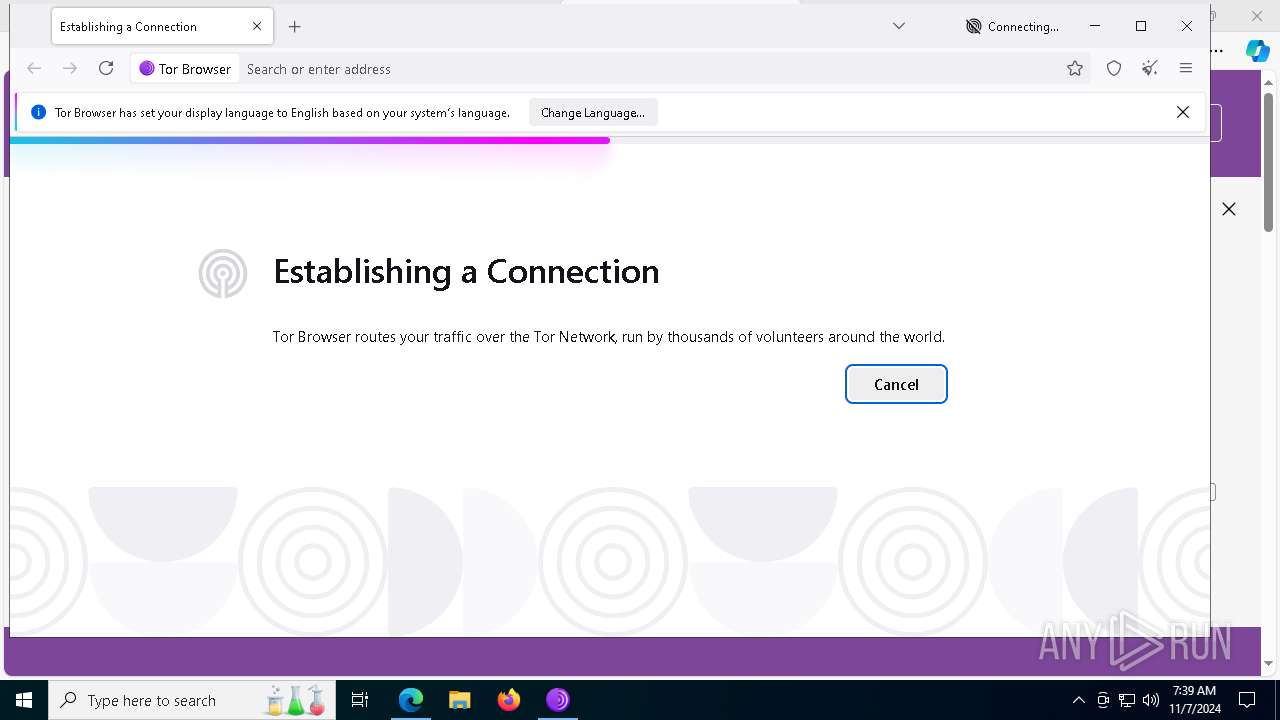The width and height of the screenshot is (1280, 720).
Task: Click the Forward navigation arrow
Action: [70, 68]
